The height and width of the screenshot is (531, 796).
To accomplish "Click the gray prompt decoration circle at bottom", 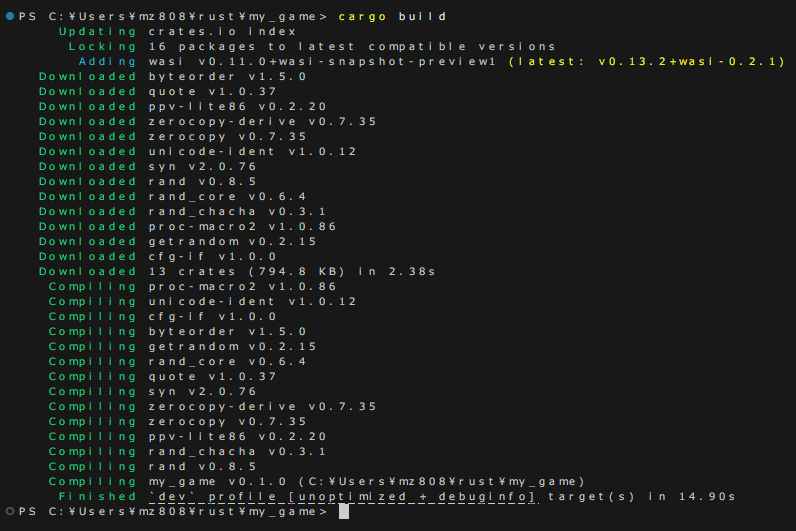I will point(10,511).
